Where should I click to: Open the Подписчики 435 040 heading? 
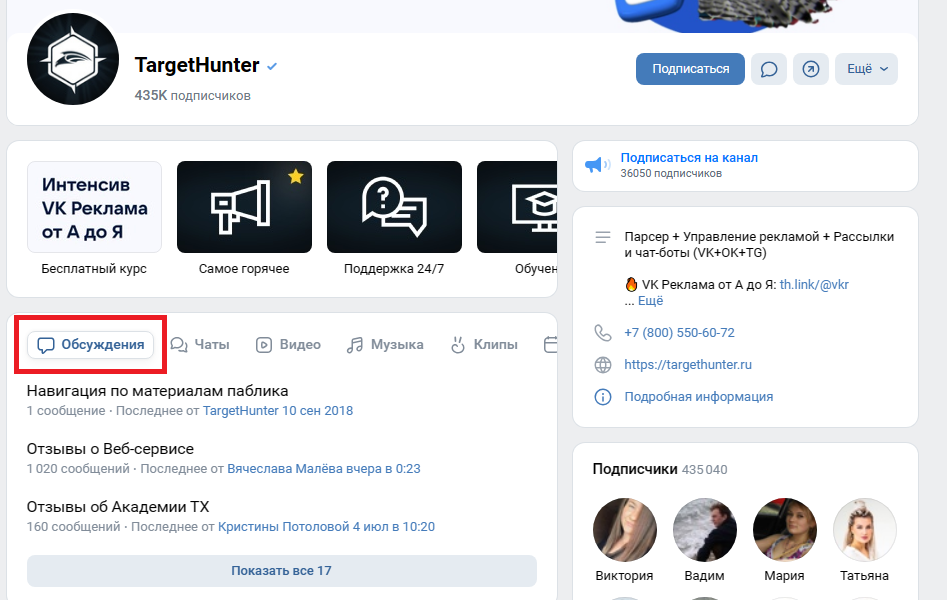click(660, 469)
